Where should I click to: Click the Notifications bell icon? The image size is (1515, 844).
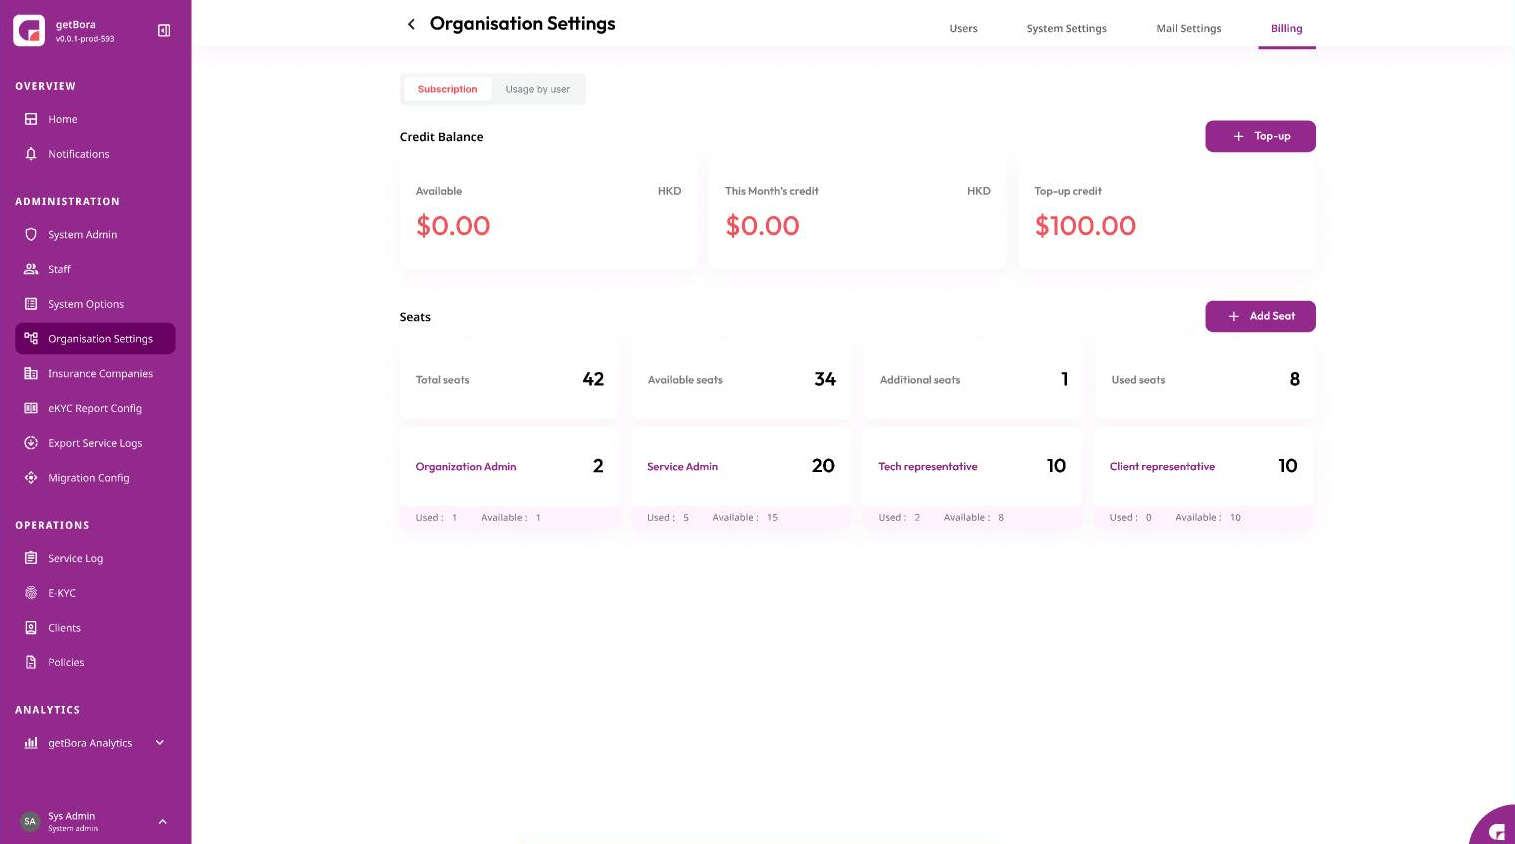point(31,154)
